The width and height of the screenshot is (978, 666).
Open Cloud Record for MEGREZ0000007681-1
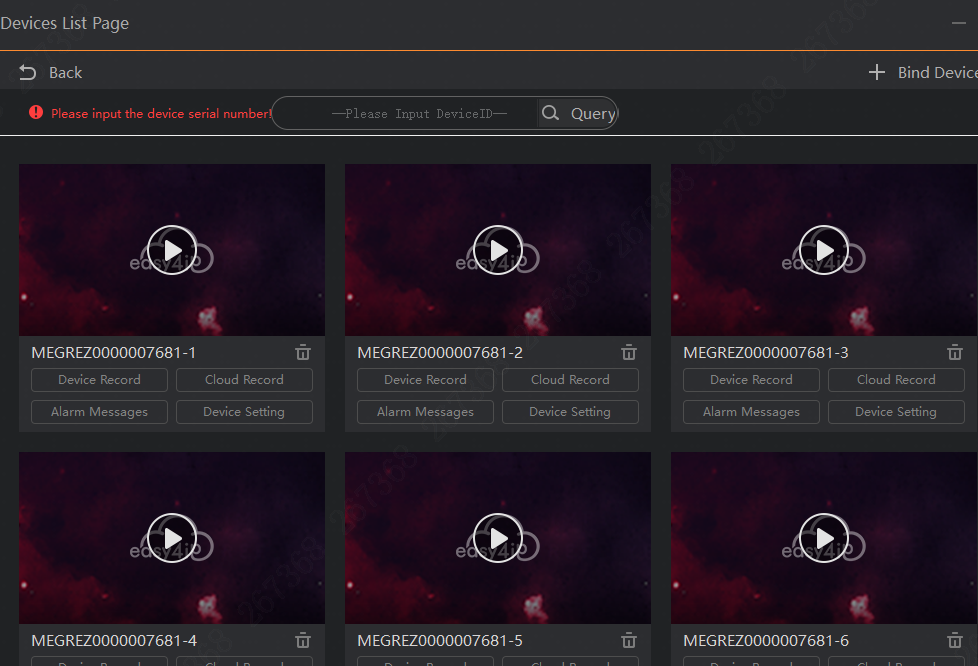coord(244,380)
